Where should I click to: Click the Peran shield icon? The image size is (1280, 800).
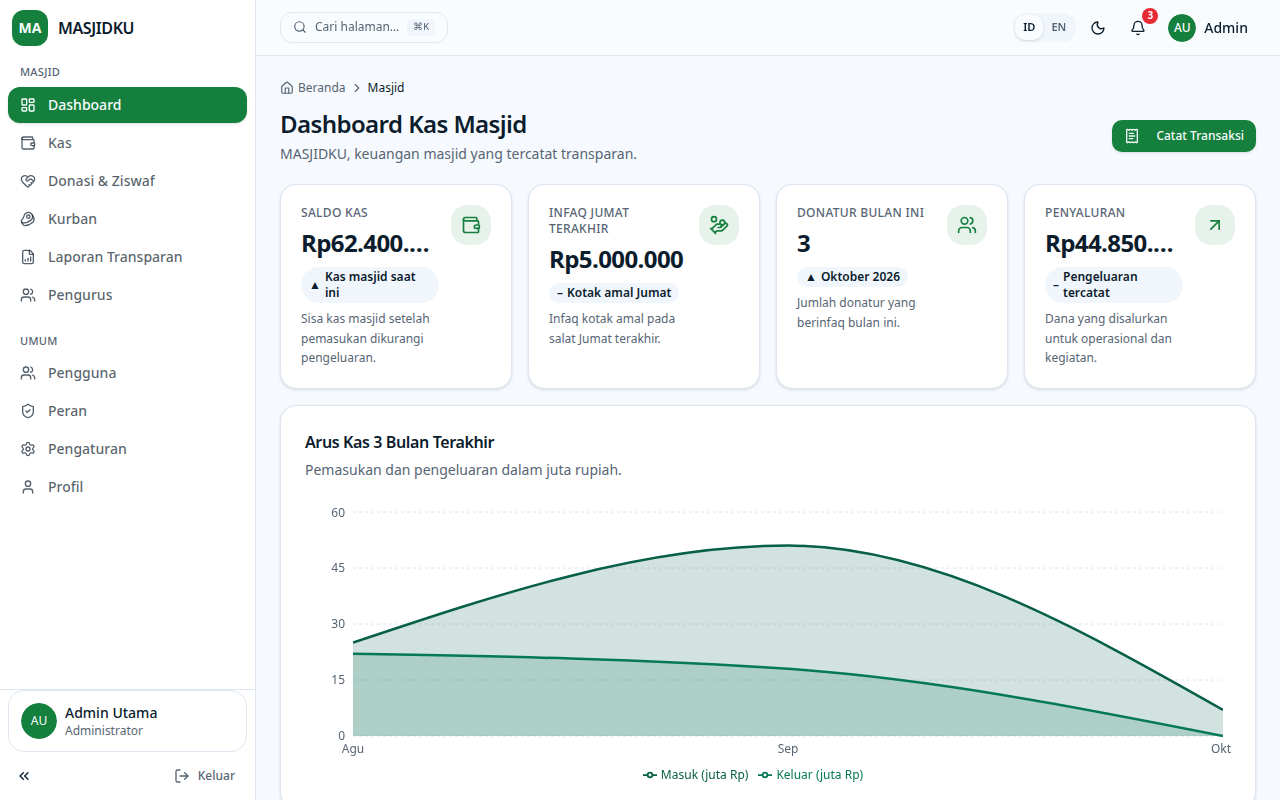click(28, 411)
